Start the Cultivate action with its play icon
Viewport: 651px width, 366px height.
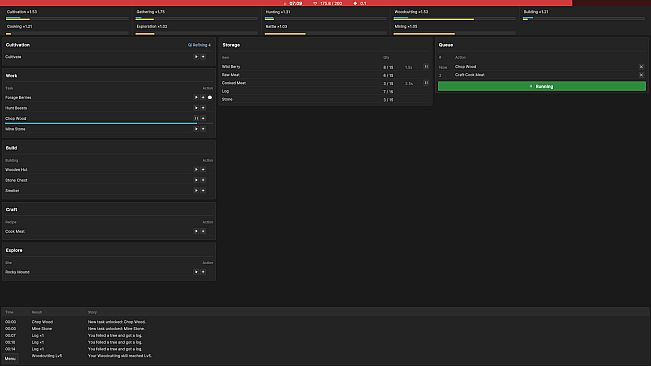click(196, 57)
